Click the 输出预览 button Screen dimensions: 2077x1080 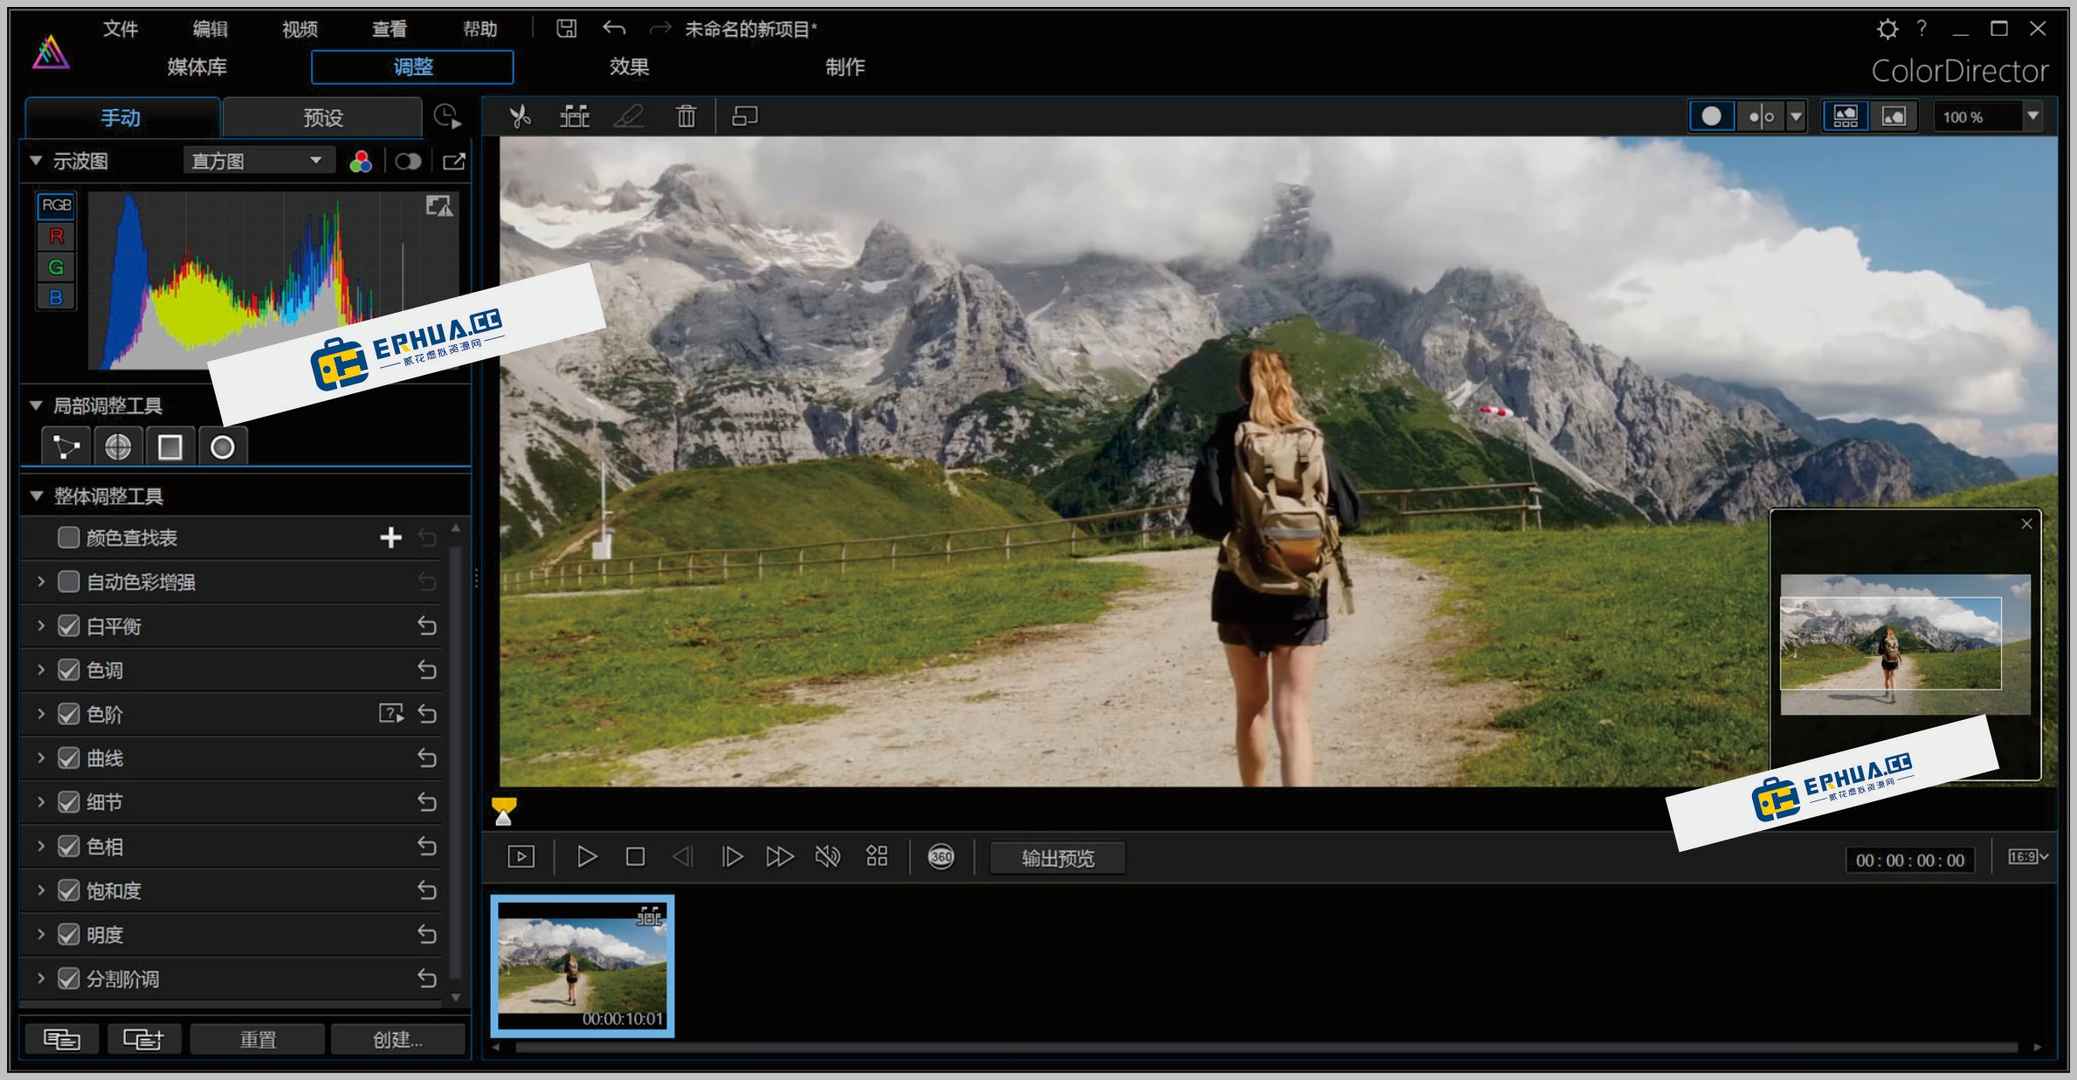pyautogui.click(x=1057, y=858)
